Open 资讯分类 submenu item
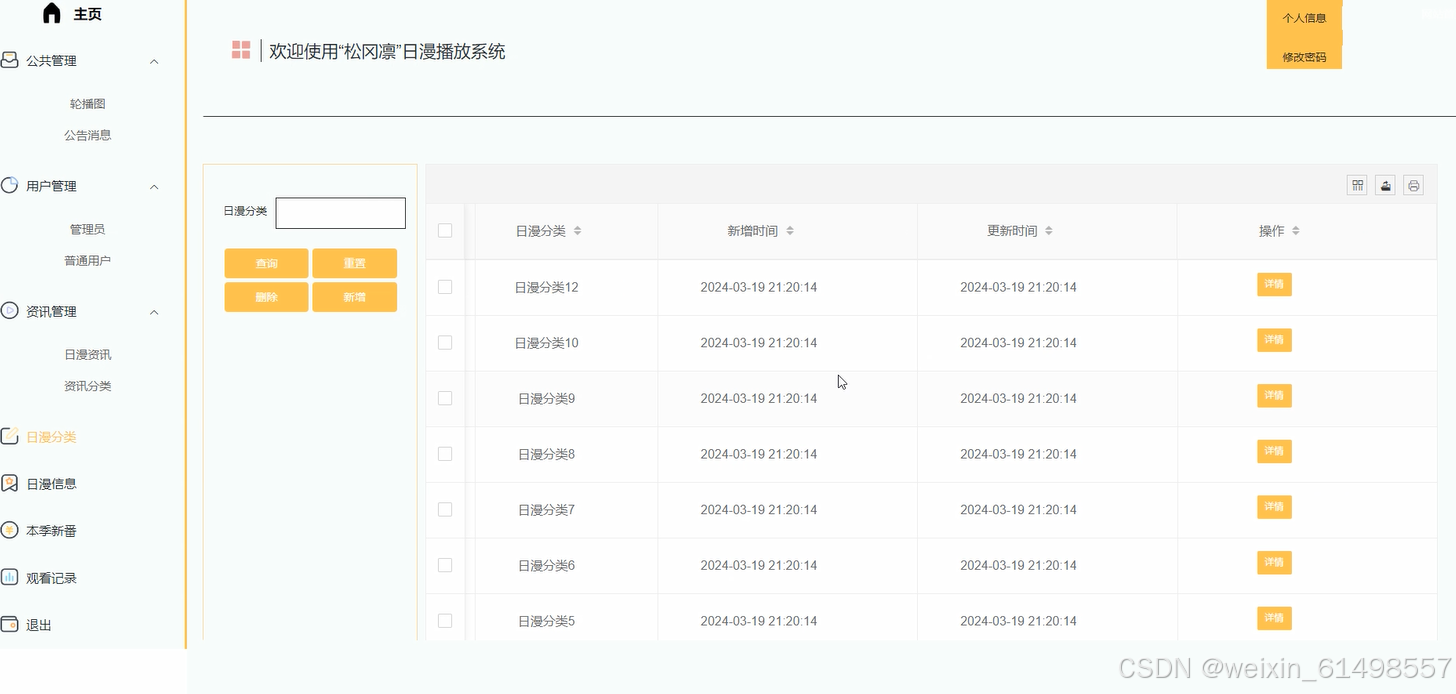 click(x=88, y=386)
